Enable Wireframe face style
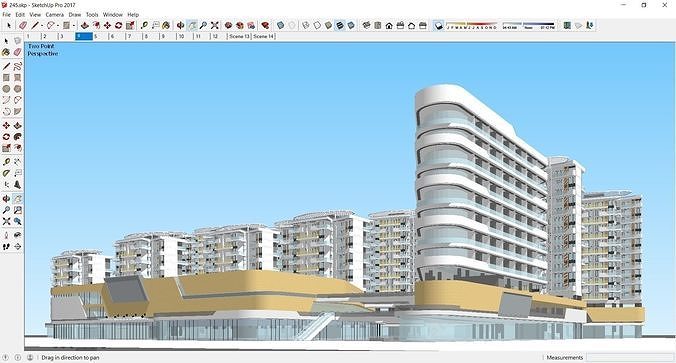This screenshot has width=676, height=363. 306,26
